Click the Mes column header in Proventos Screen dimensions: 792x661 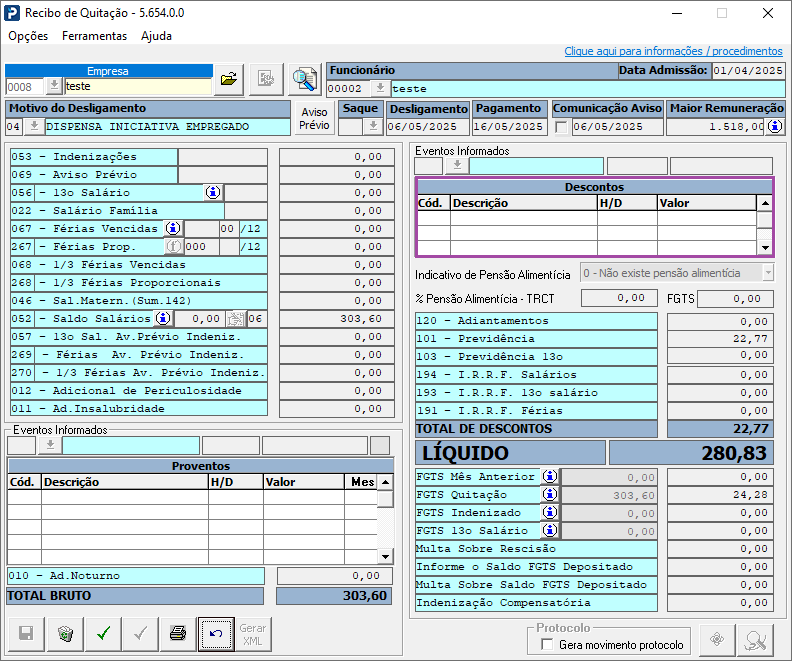point(361,482)
